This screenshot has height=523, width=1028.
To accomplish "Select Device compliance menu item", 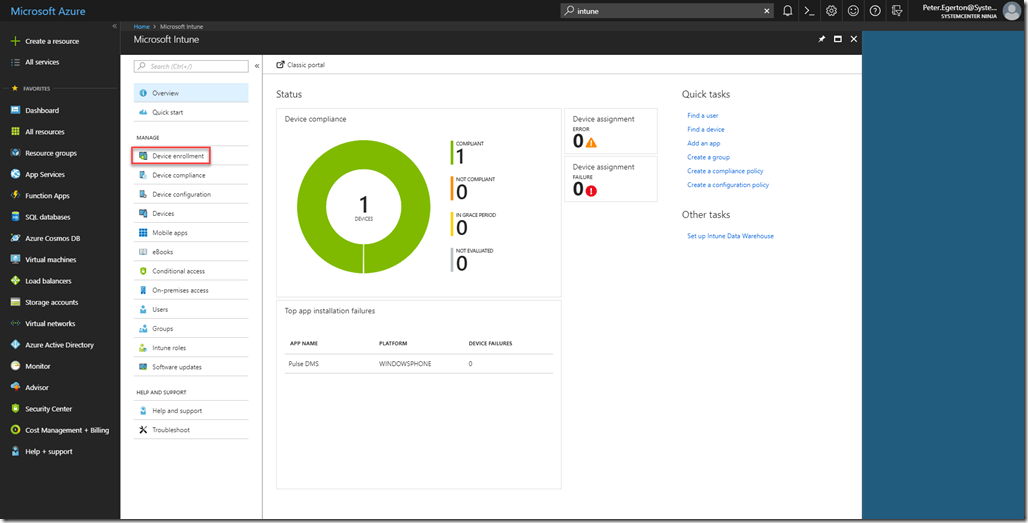I will [178, 175].
